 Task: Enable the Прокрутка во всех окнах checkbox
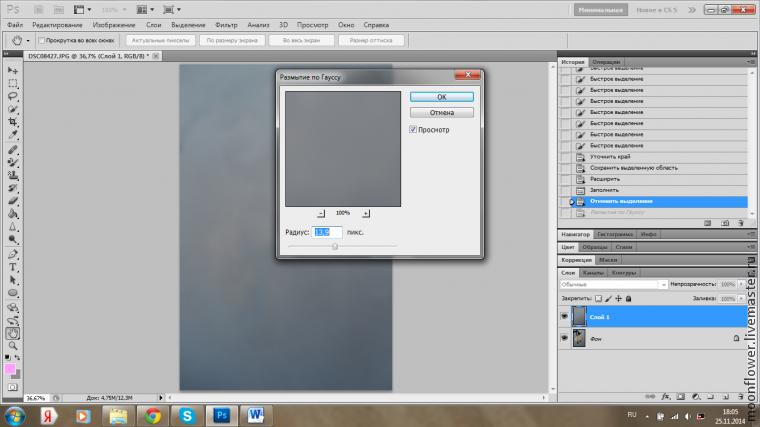tap(42, 41)
